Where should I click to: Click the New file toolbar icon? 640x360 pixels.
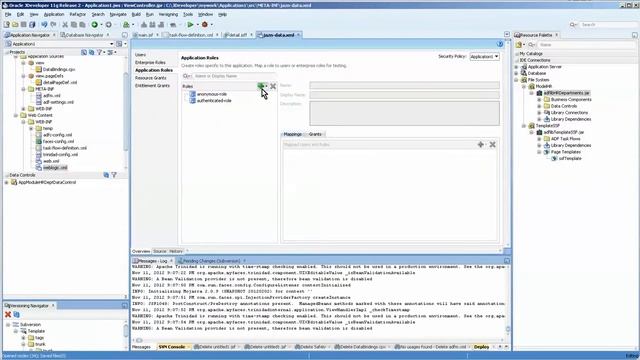[x=7, y=25]
